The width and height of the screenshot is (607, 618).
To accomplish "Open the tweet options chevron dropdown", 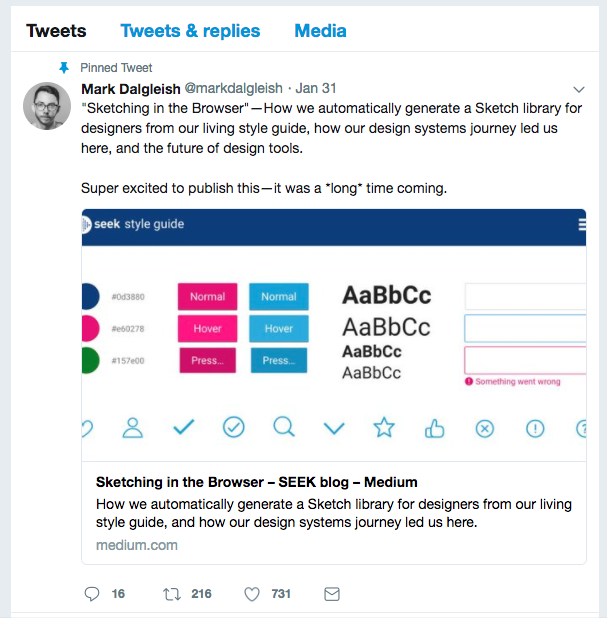I will [x=578, y=89].
